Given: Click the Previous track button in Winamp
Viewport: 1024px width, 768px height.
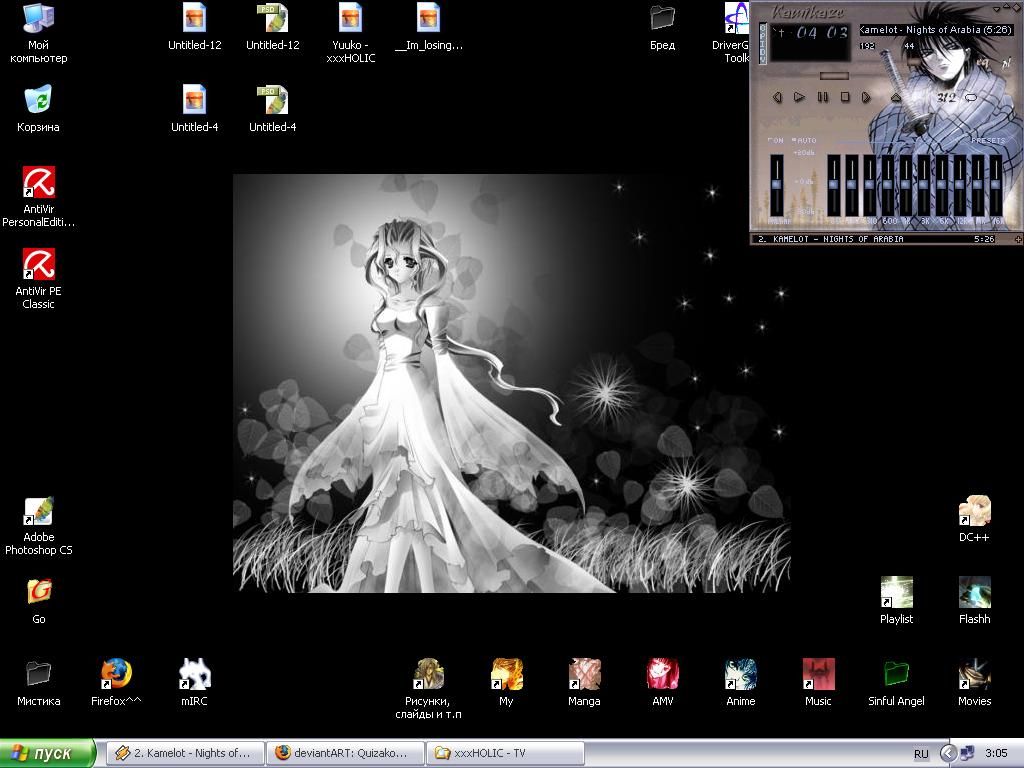Looking at the screenshot, I should pyautogui.click(x=777, y=97).
